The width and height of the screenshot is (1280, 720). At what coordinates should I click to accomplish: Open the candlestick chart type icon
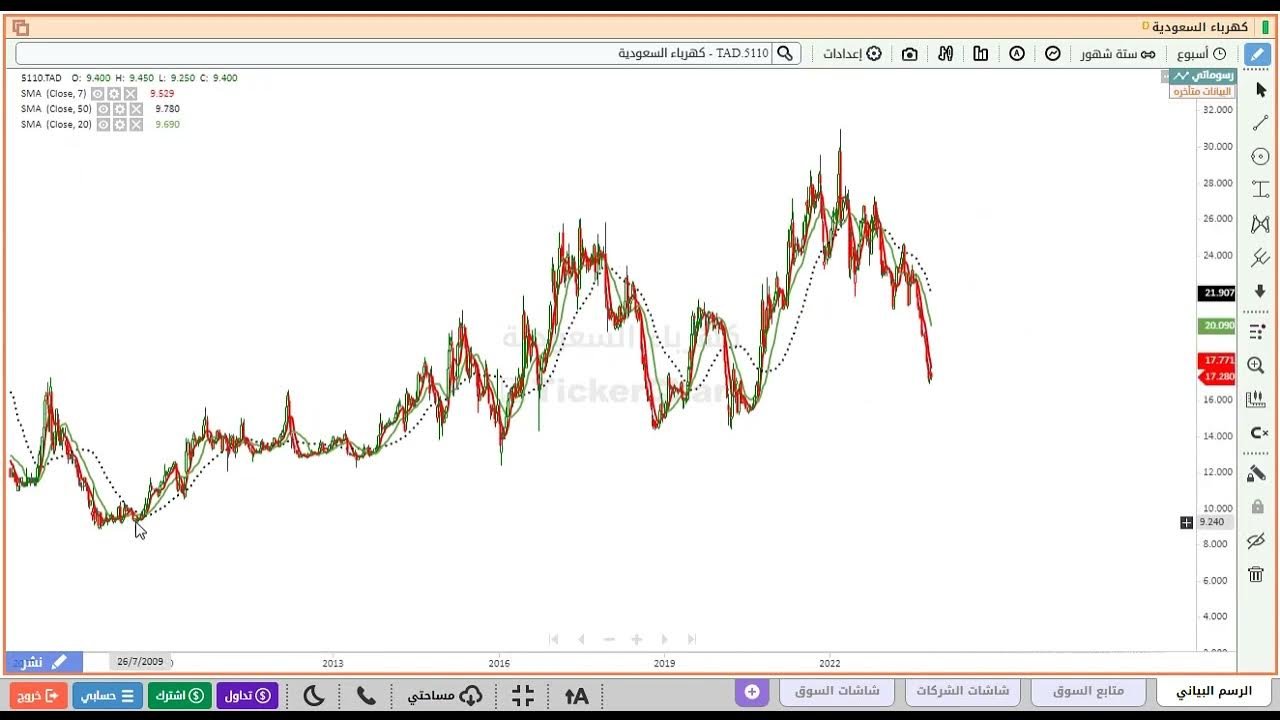coord(945,54)
